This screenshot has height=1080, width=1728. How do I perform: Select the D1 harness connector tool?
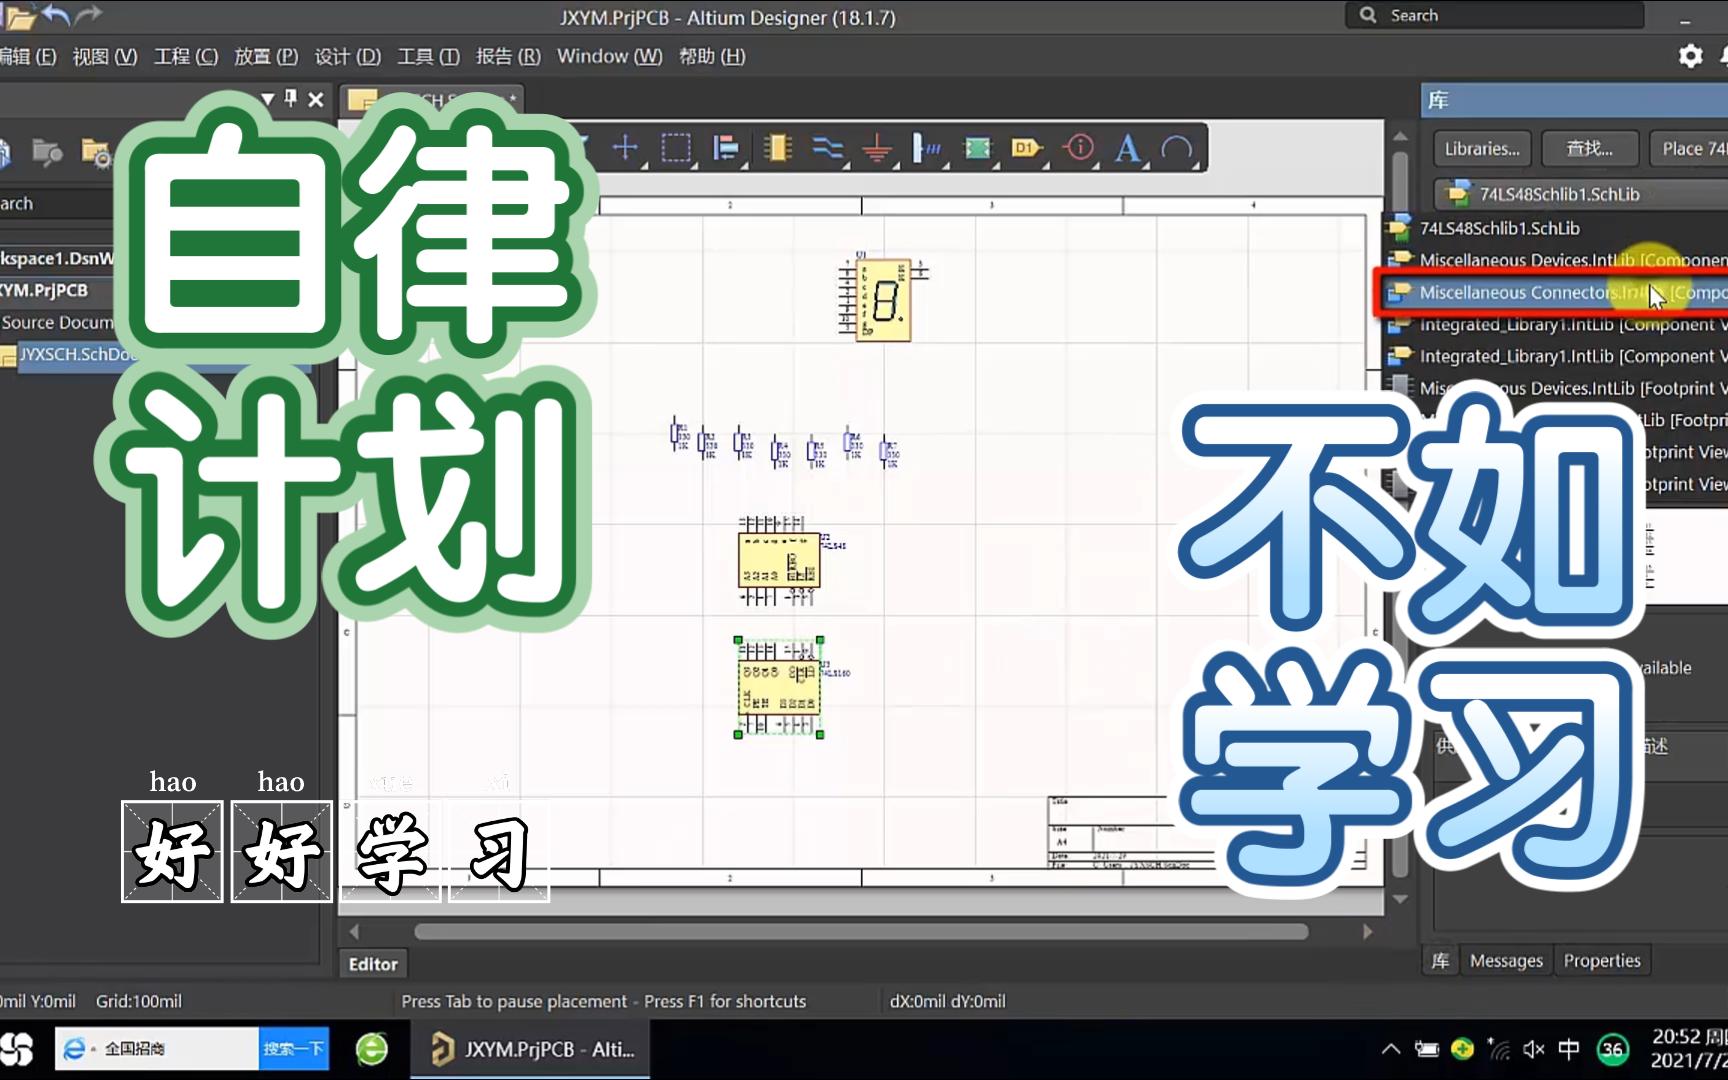click(1025, 148)
